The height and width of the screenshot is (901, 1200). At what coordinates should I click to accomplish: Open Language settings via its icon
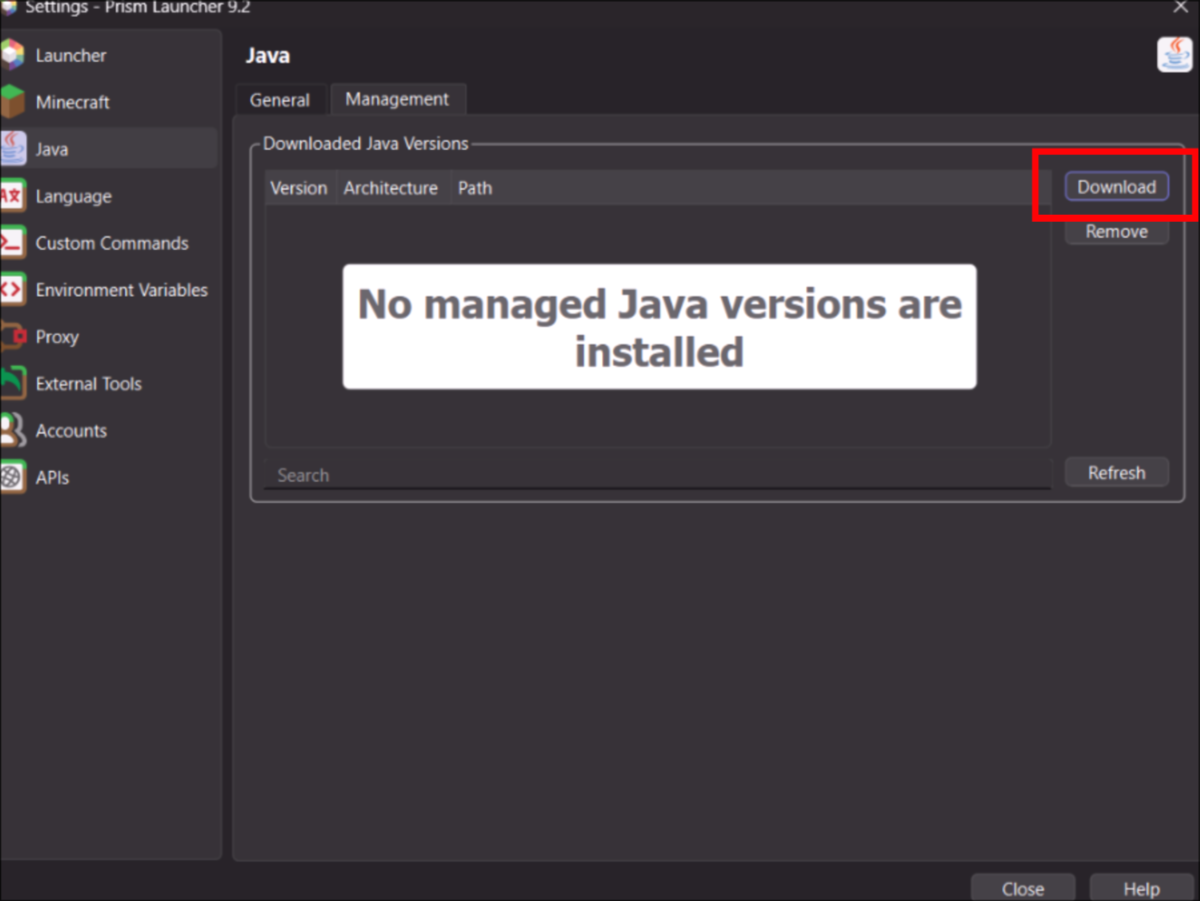tap(12, 196)
